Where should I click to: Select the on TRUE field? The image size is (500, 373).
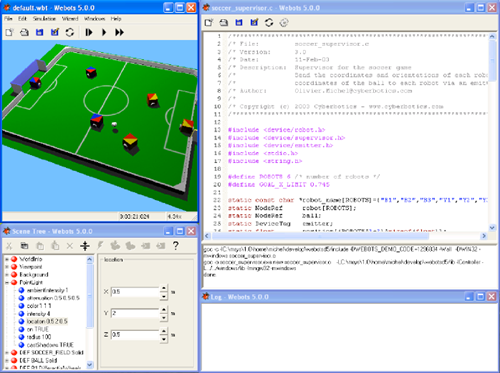(x=38, y=329)
